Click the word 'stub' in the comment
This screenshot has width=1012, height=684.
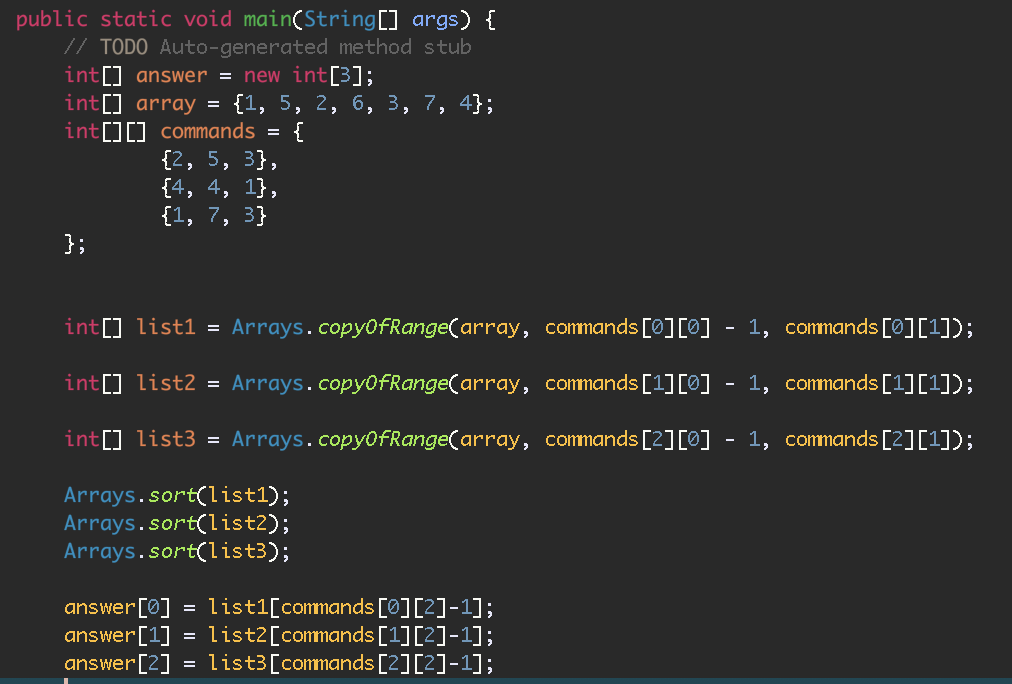(447, 47)
